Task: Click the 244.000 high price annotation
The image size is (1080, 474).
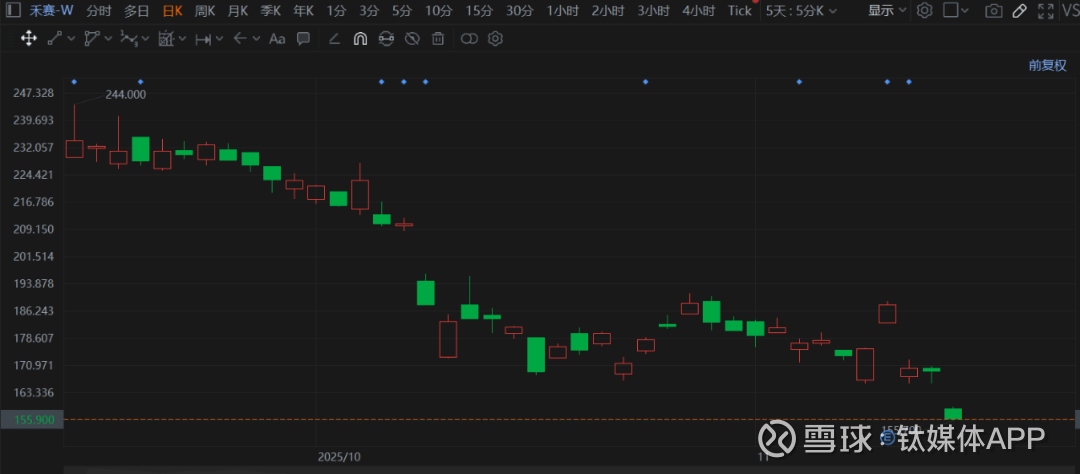Action: click(x=125, y=94)
